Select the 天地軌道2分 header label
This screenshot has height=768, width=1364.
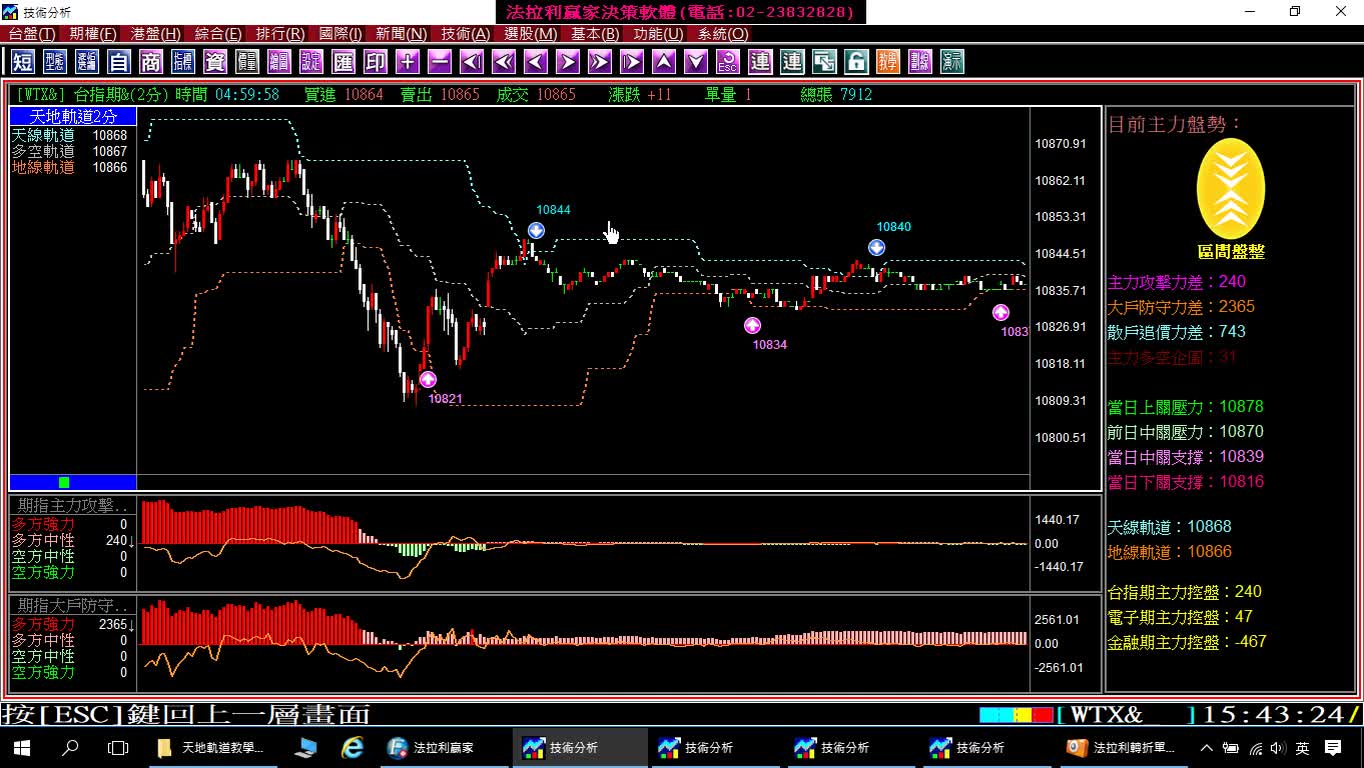point(73,117)
